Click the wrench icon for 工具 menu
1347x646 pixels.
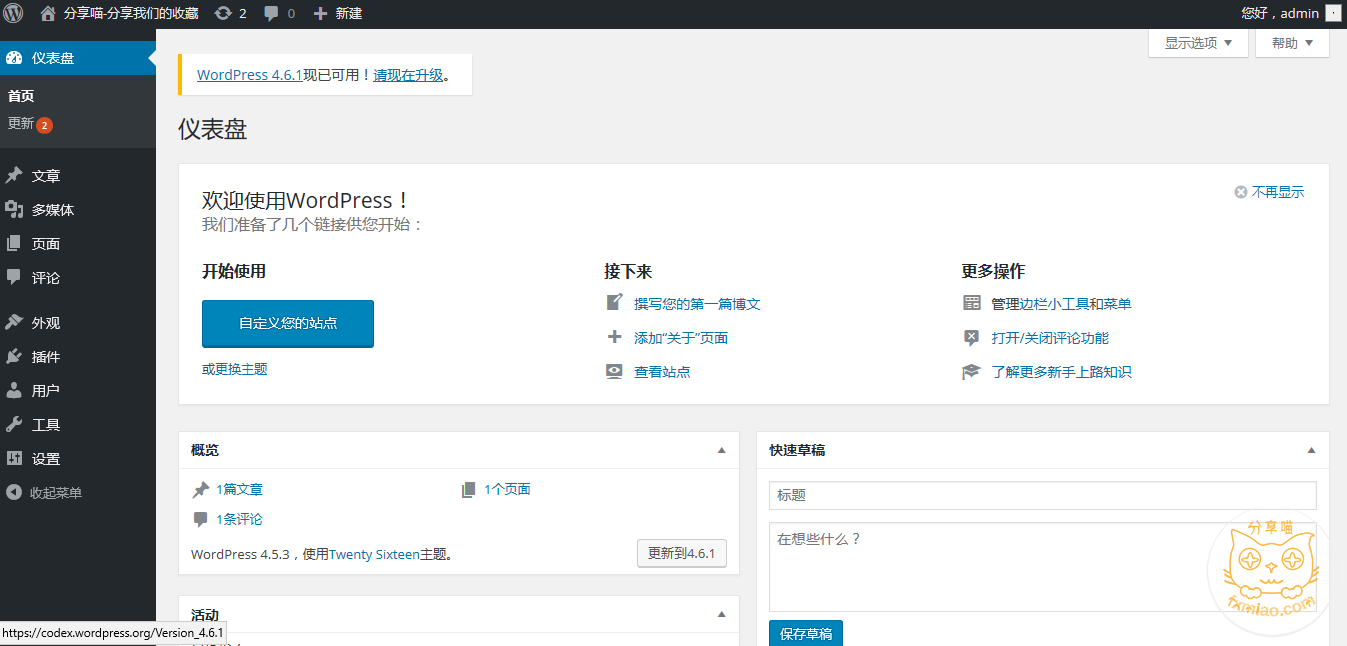pos(14,425)
